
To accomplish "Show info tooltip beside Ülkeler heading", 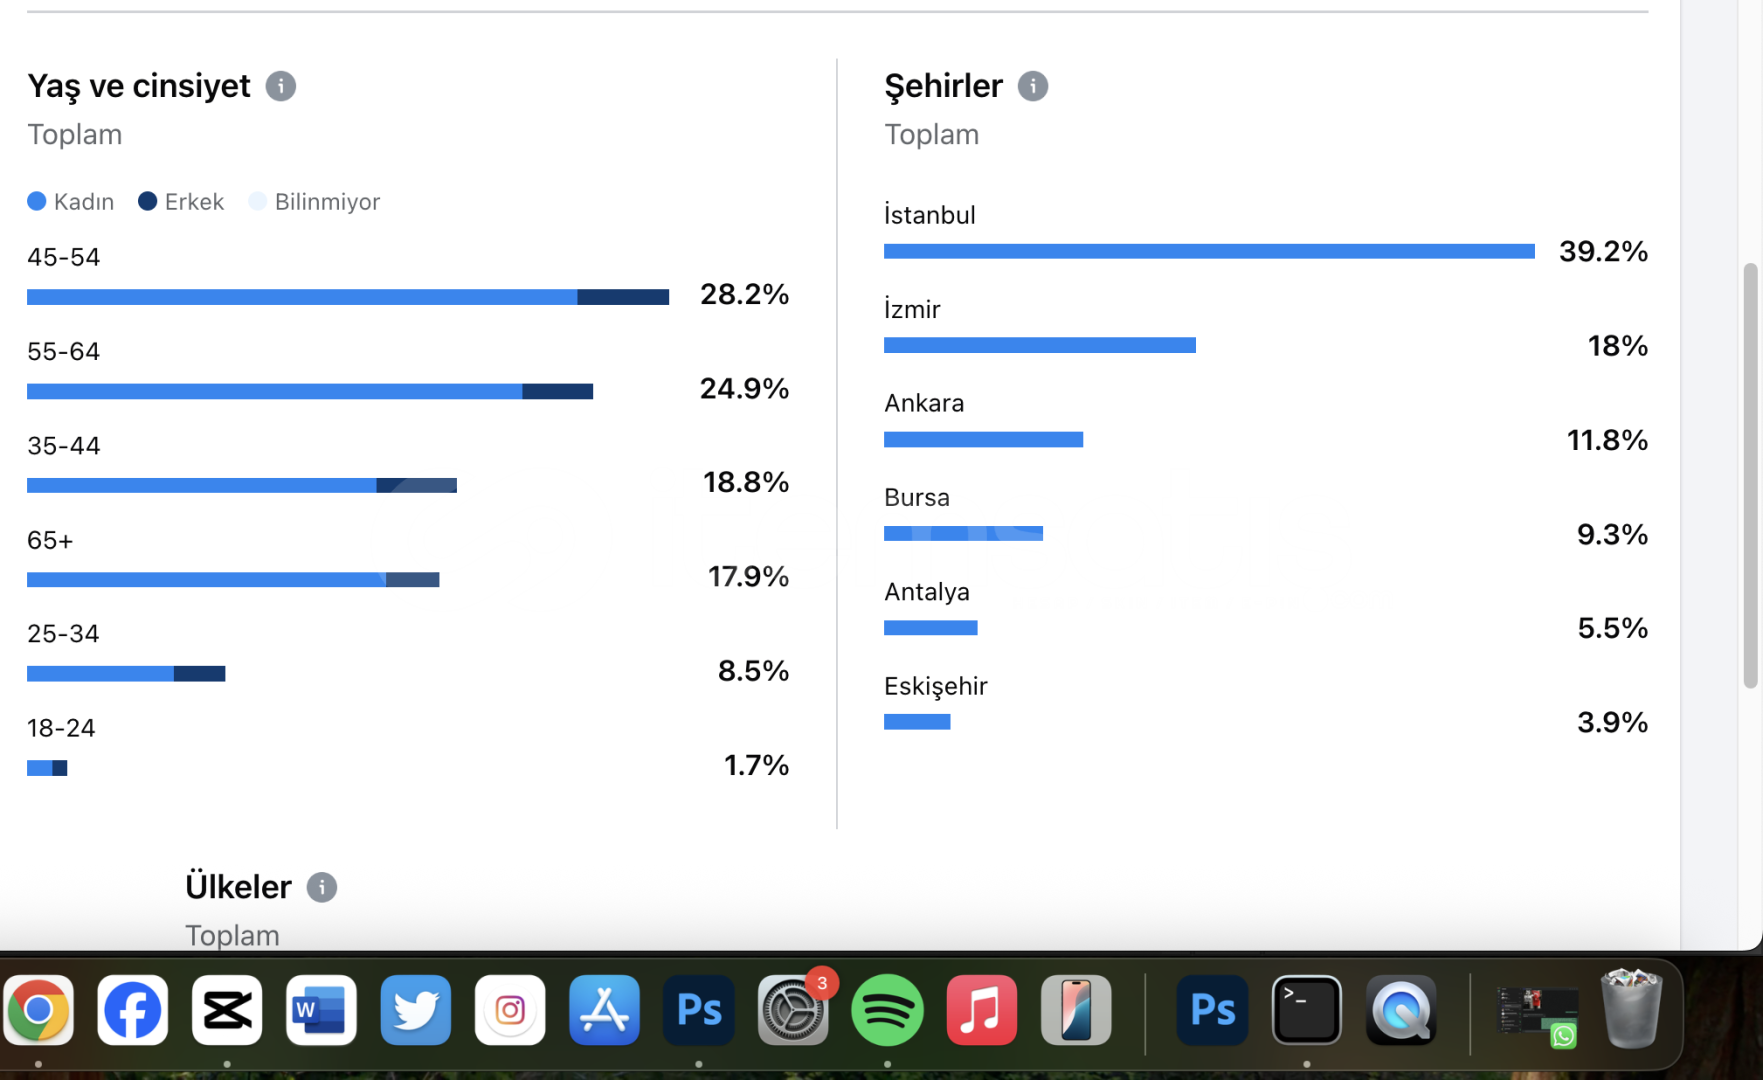I will (321, 887).
